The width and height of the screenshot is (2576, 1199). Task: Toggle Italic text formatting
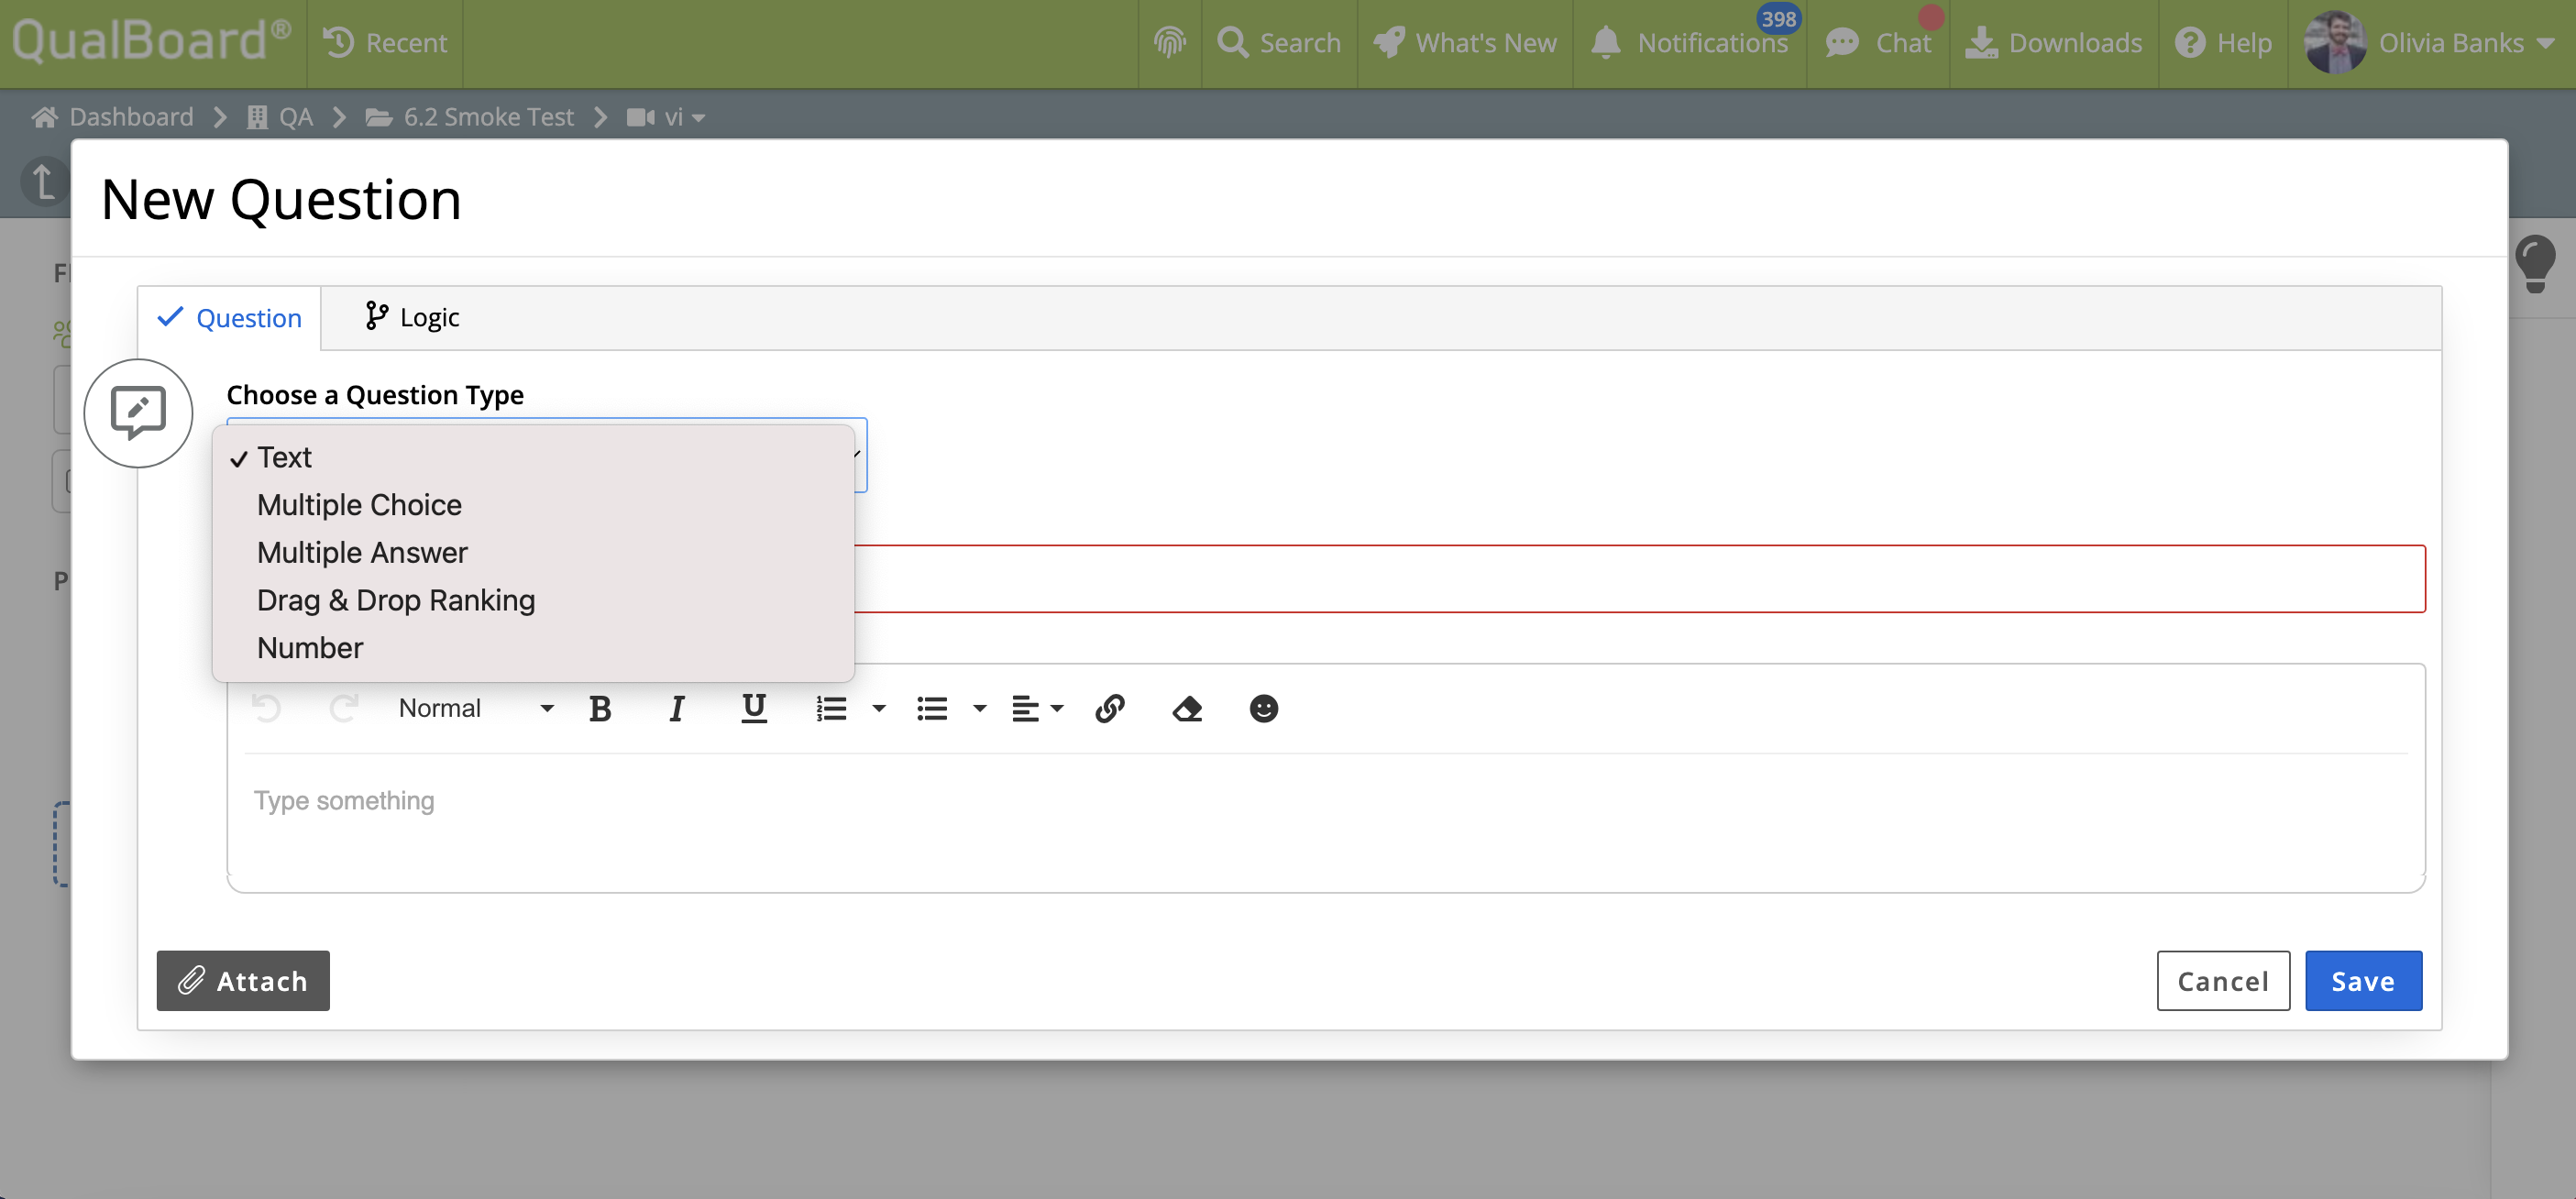[676, 709]
